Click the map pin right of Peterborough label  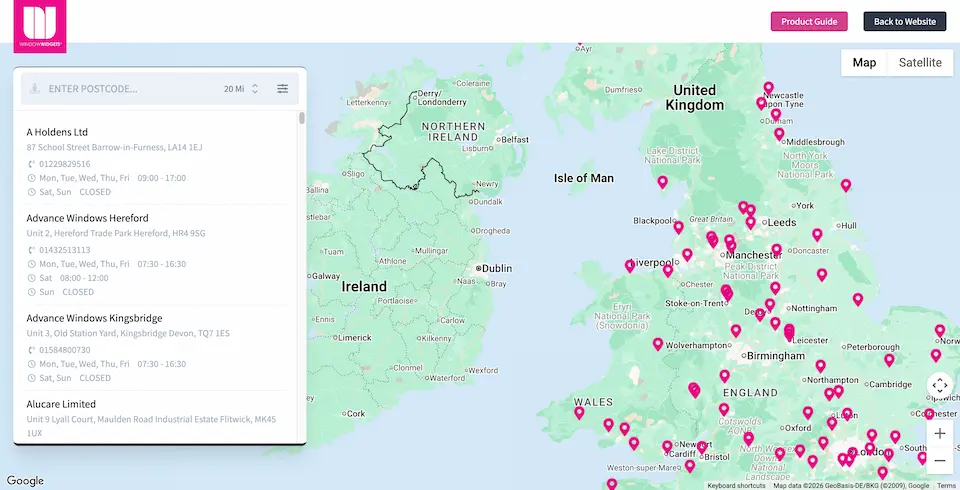[890, 360]
